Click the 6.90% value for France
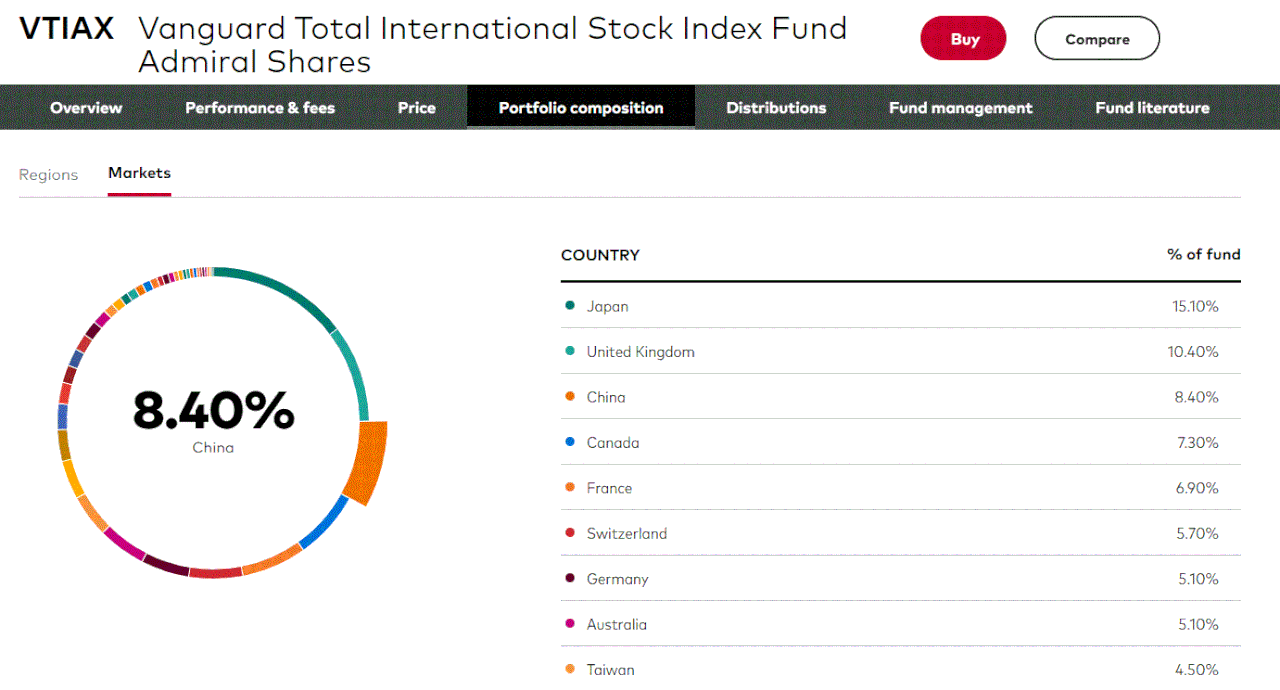Screen dimensions: 1280x690 pos(1197,488)
